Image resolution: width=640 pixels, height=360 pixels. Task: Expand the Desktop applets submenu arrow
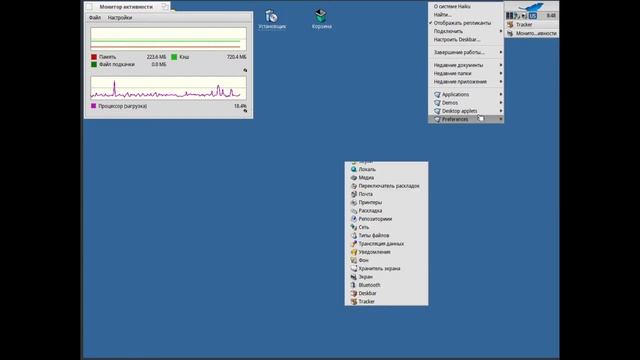(500, 111)
